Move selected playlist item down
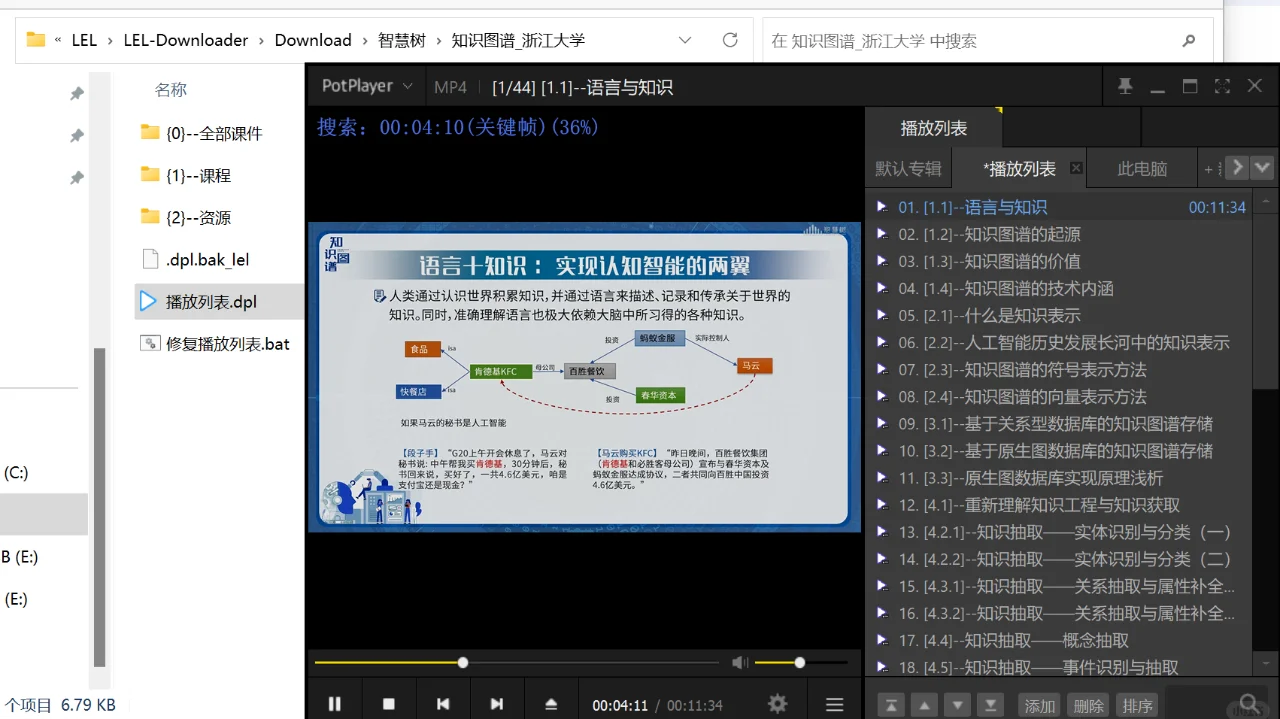 click(x=958, y=704)
